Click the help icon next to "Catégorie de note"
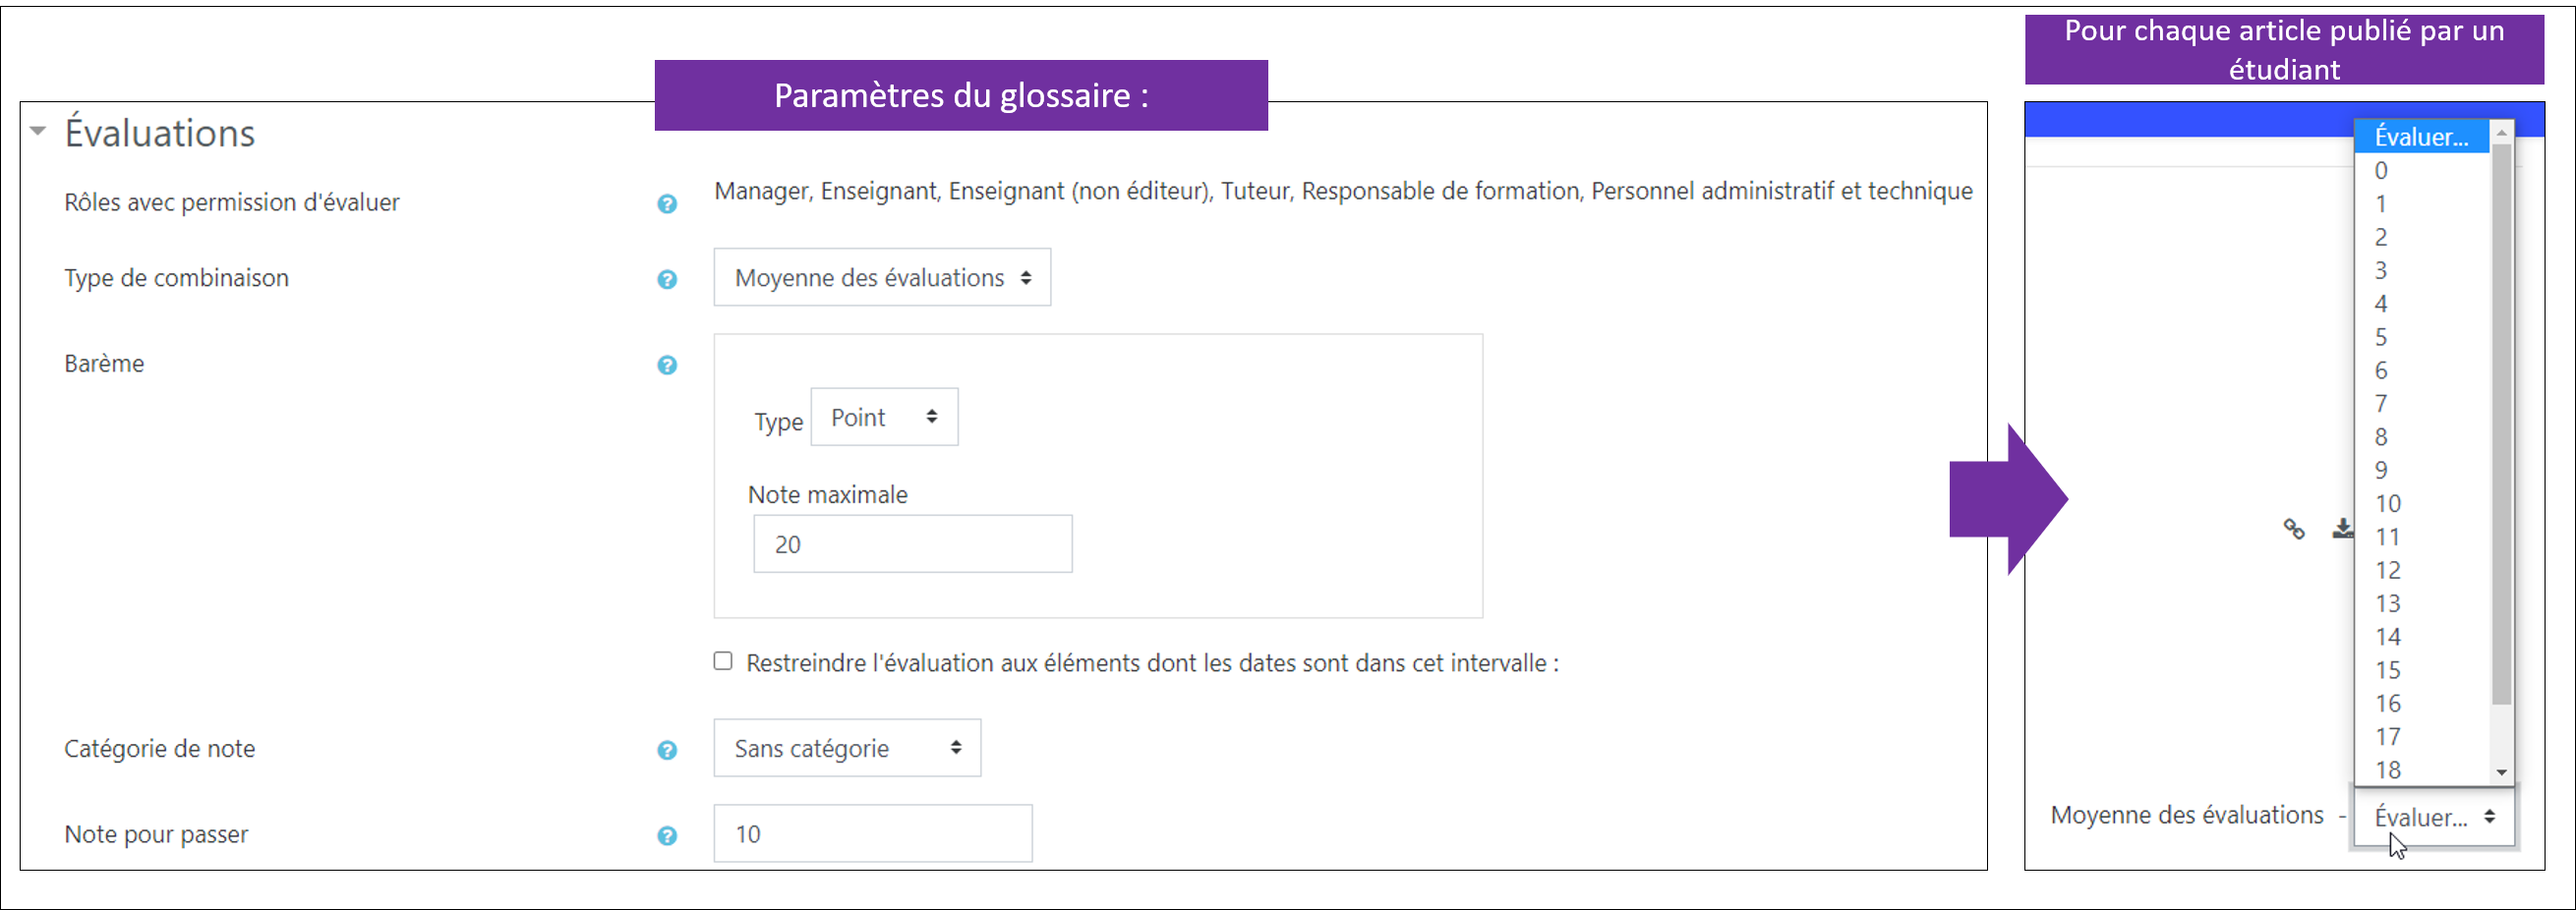2576x910 pixels. (x=667, y=750)
